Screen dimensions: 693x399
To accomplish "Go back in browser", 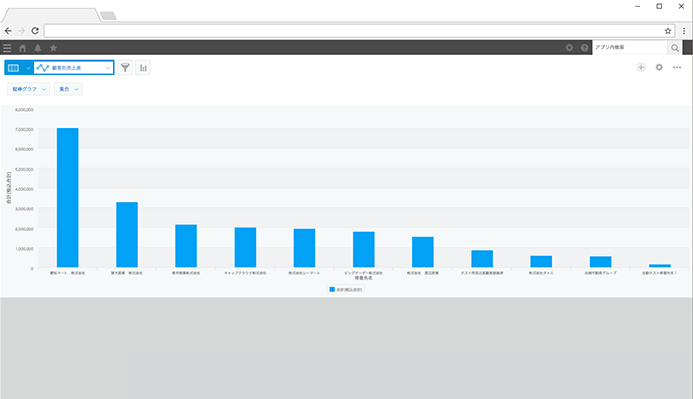I will [x=8, y=30].
